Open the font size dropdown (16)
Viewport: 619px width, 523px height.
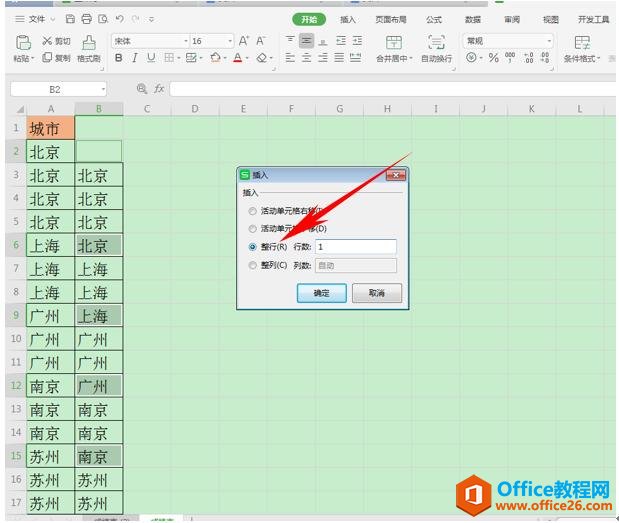(230, 41)
